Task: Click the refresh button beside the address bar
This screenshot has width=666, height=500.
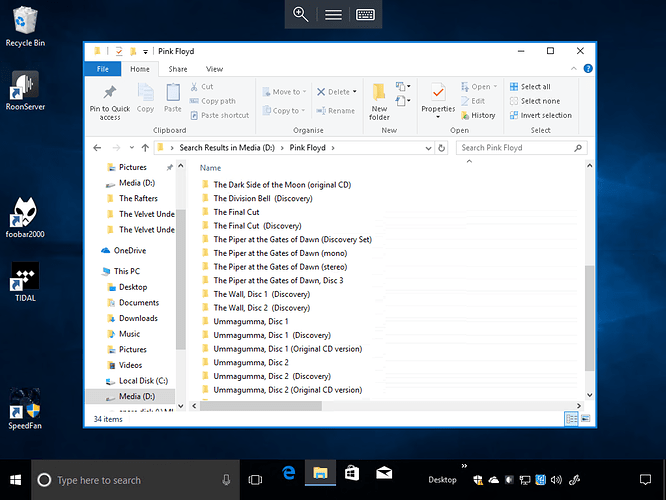Action: [441, 148]
